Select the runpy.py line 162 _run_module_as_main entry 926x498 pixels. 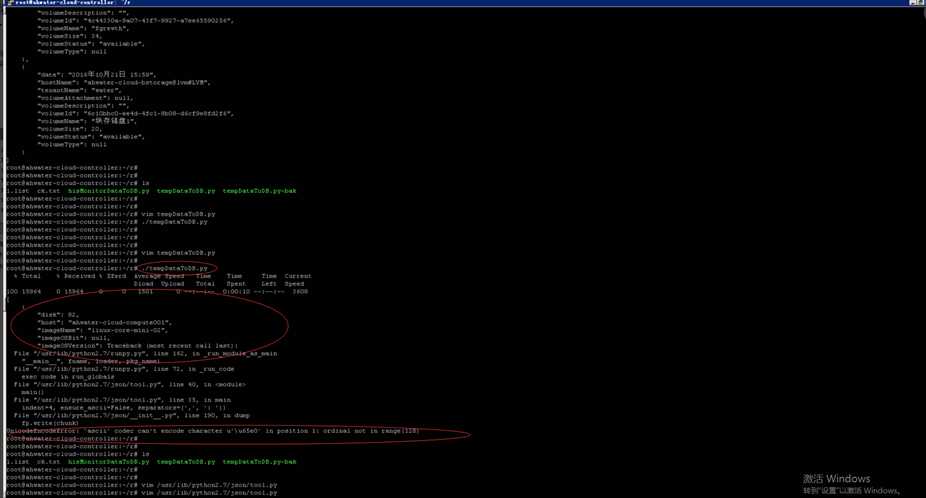pyautogui.click(x=146, y=353)
